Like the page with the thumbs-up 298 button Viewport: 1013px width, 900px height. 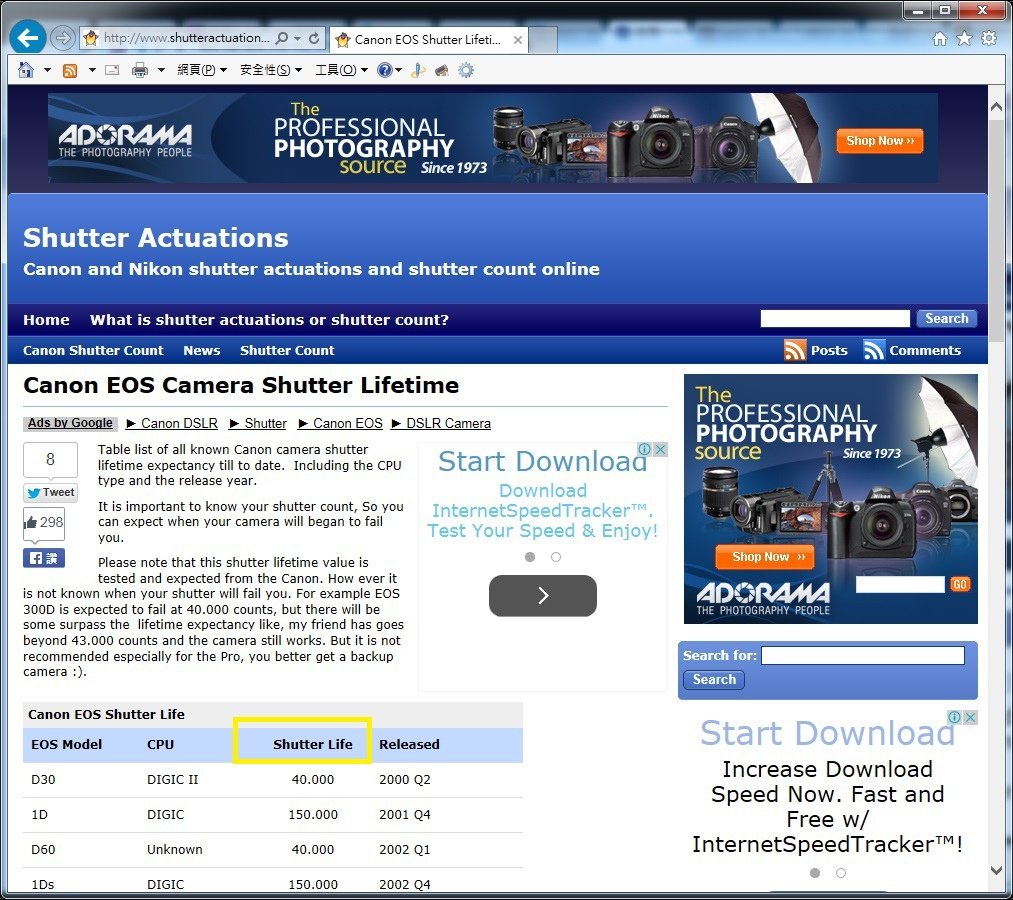(x=44, y=523)
